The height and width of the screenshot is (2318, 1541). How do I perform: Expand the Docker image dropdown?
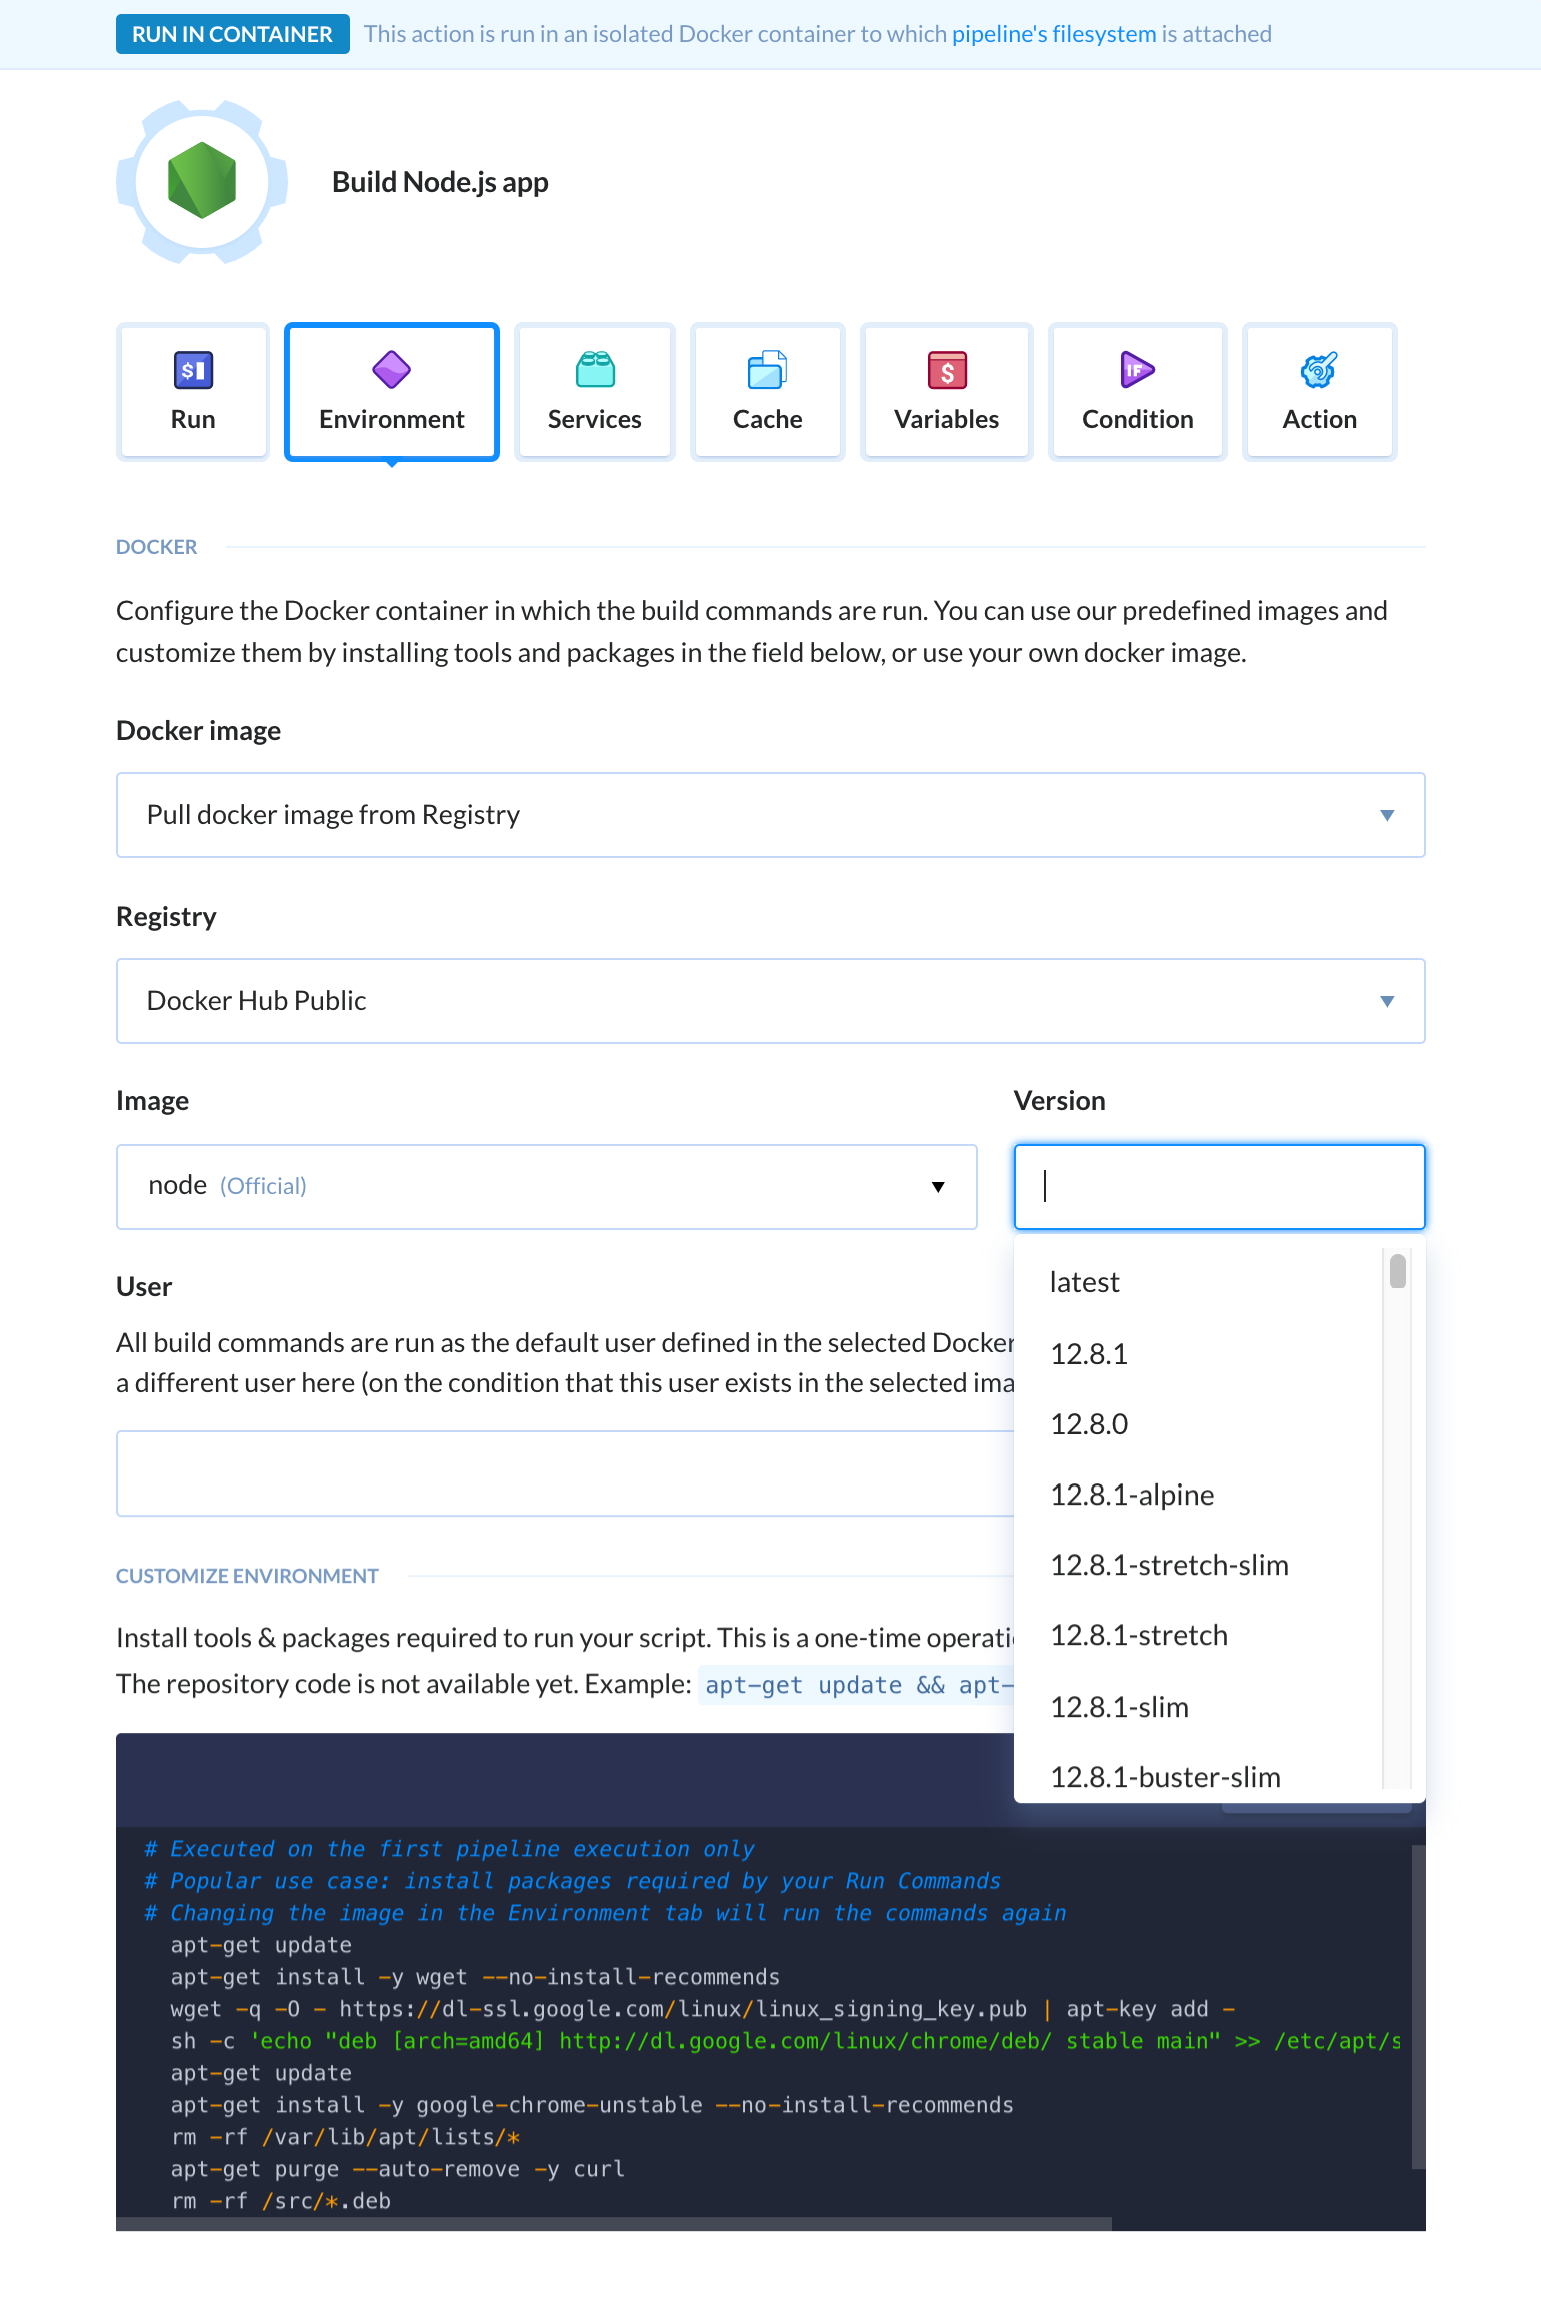point(770,815)
